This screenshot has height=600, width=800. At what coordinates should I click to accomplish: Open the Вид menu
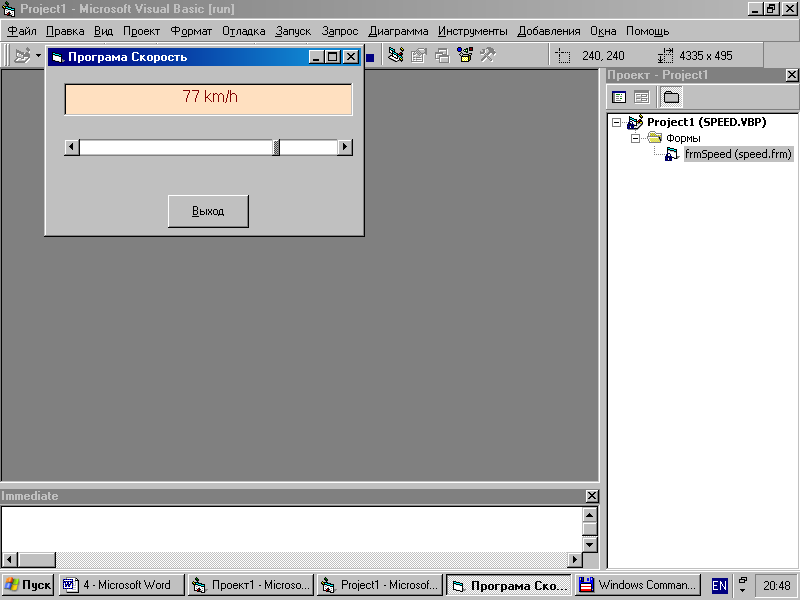click(104, 31)
